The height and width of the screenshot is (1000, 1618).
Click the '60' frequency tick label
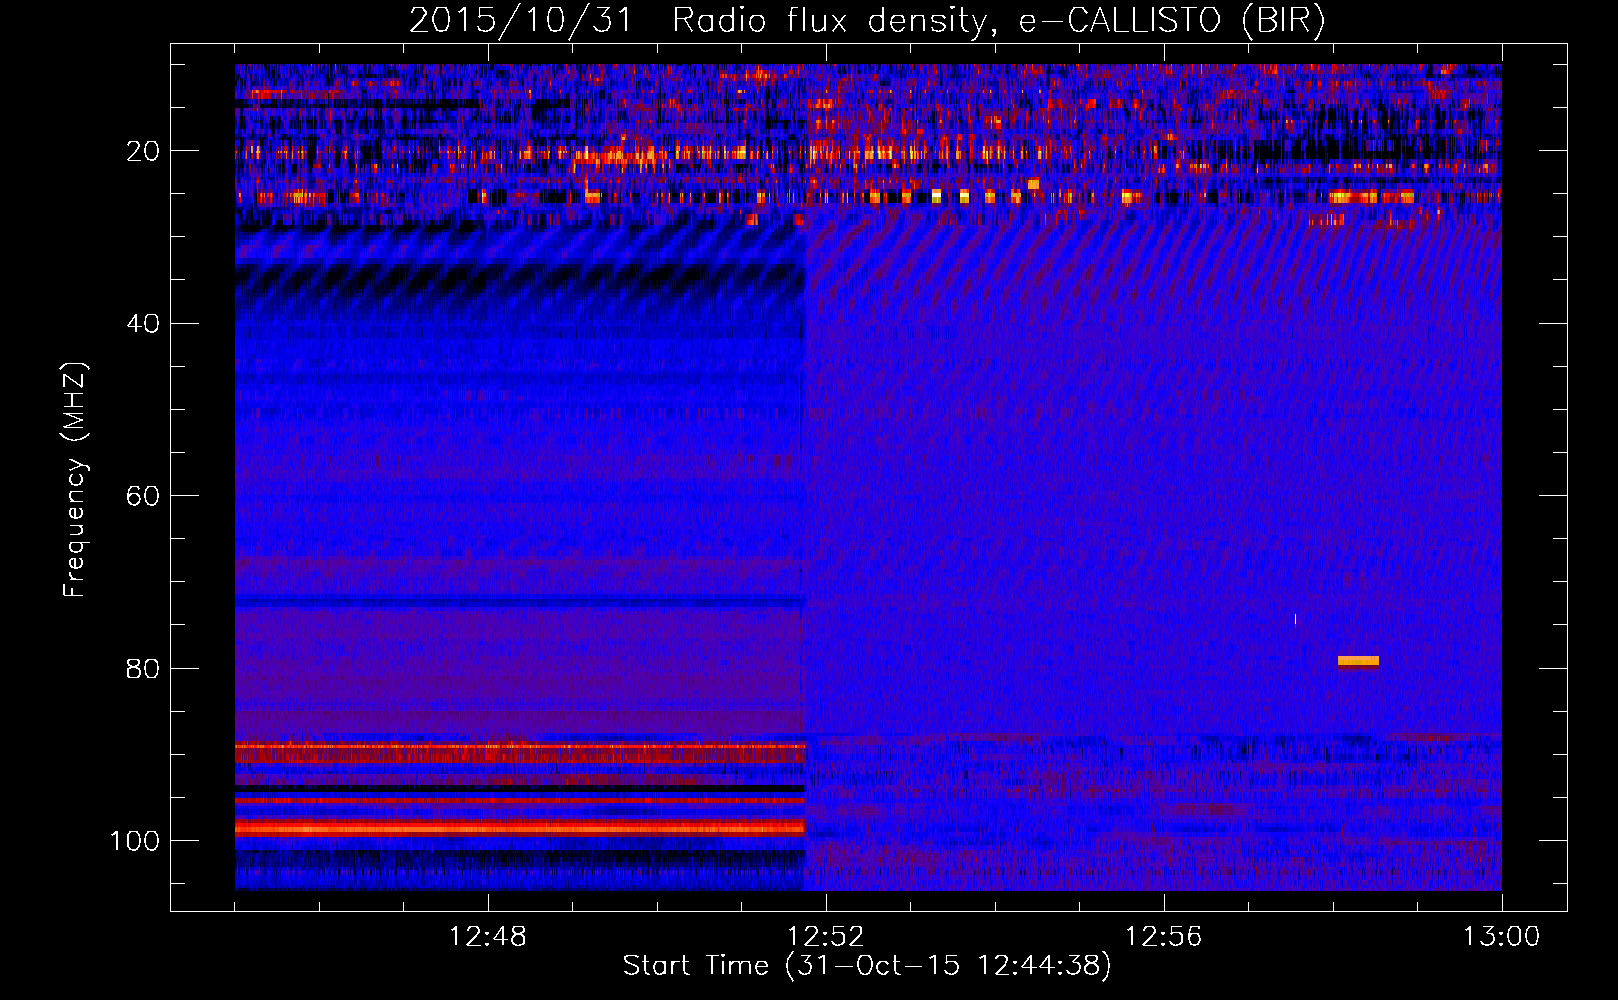point(144,496)
